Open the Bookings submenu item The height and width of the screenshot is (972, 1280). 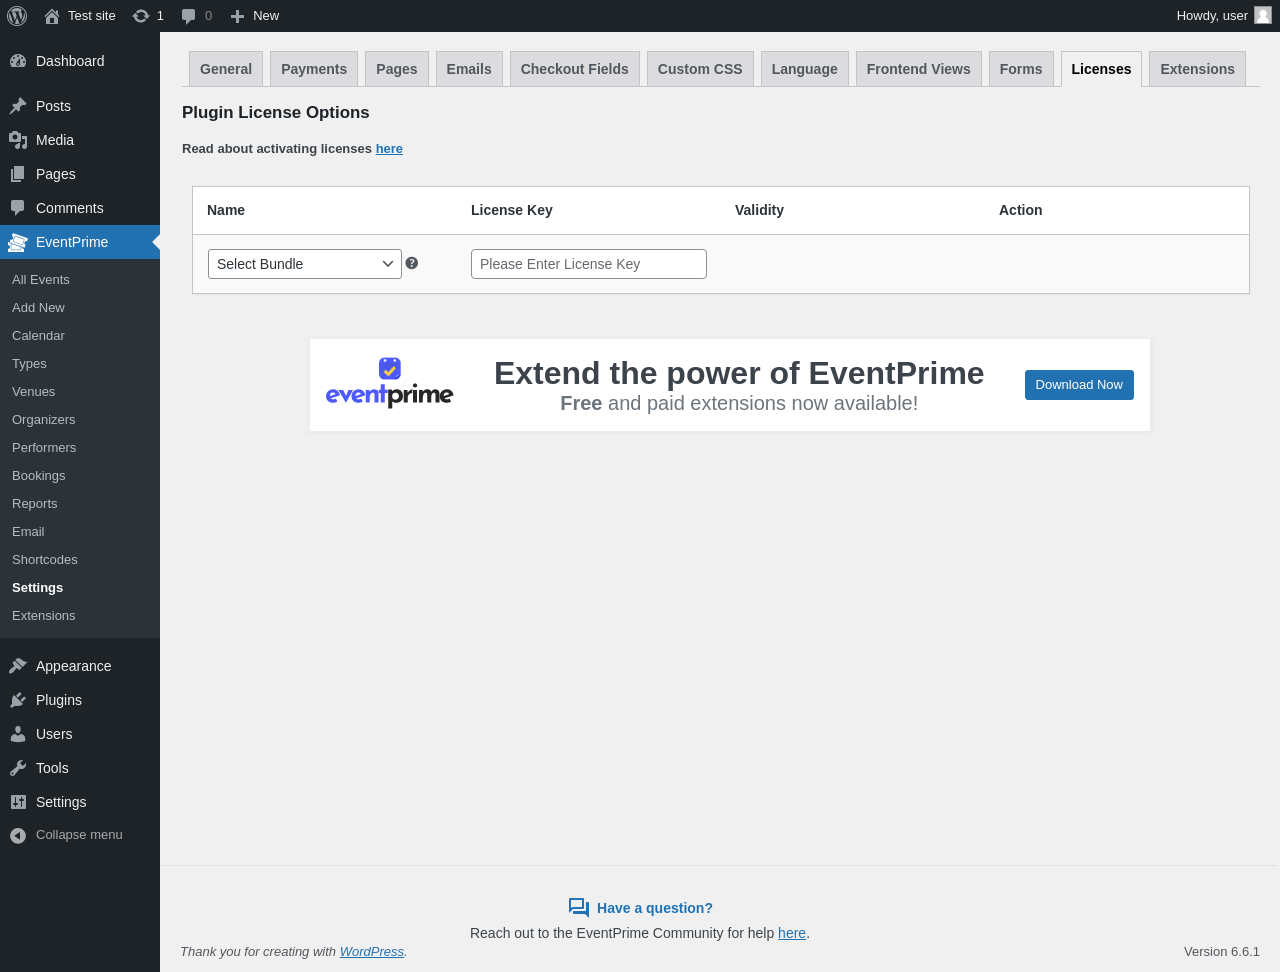(x=39, y=476)
